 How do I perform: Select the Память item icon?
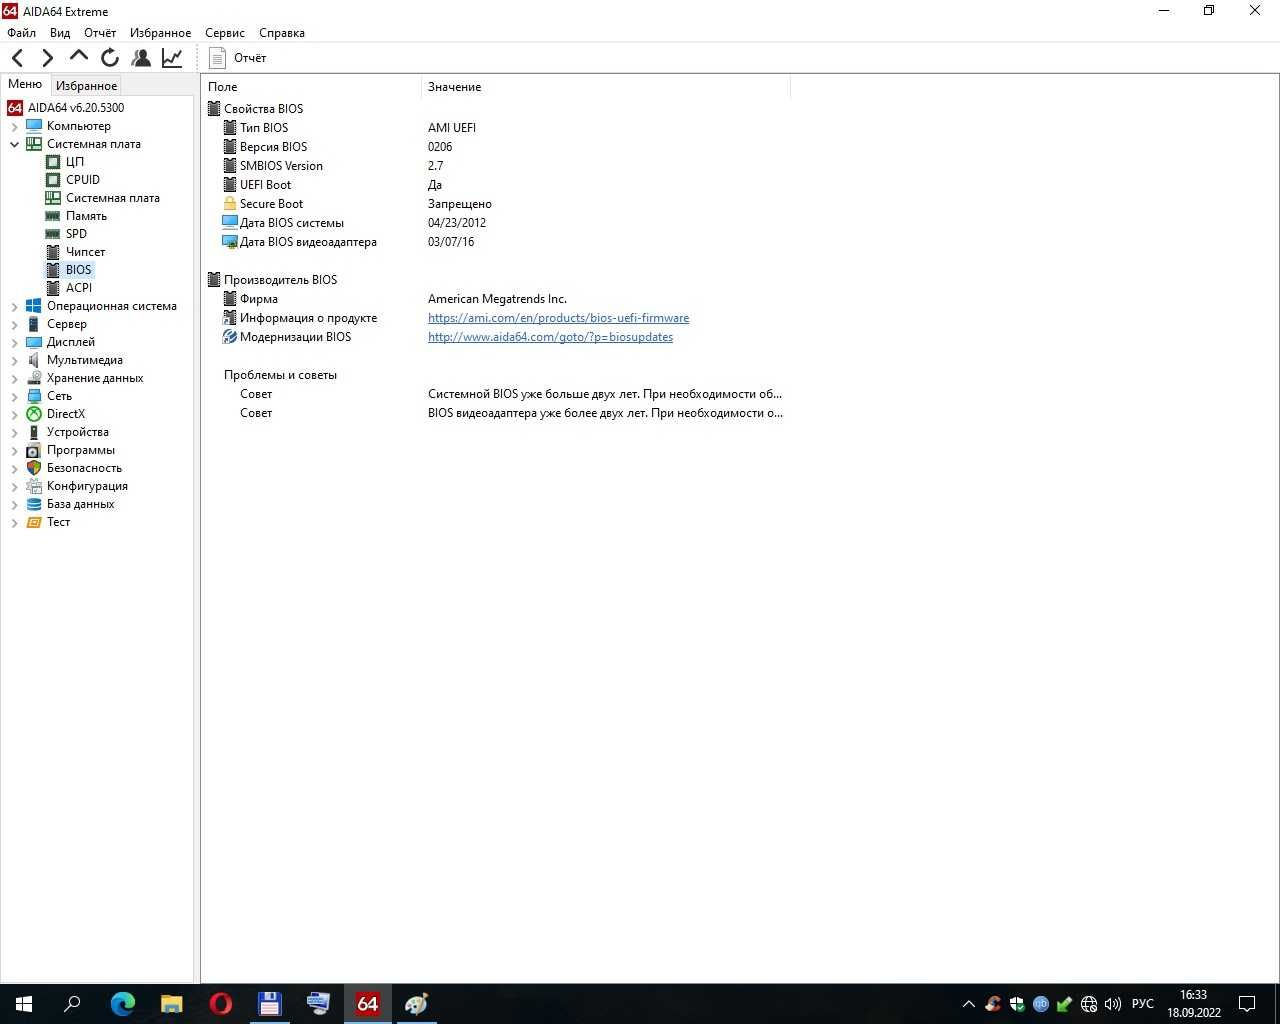click(x=53, y=216)
